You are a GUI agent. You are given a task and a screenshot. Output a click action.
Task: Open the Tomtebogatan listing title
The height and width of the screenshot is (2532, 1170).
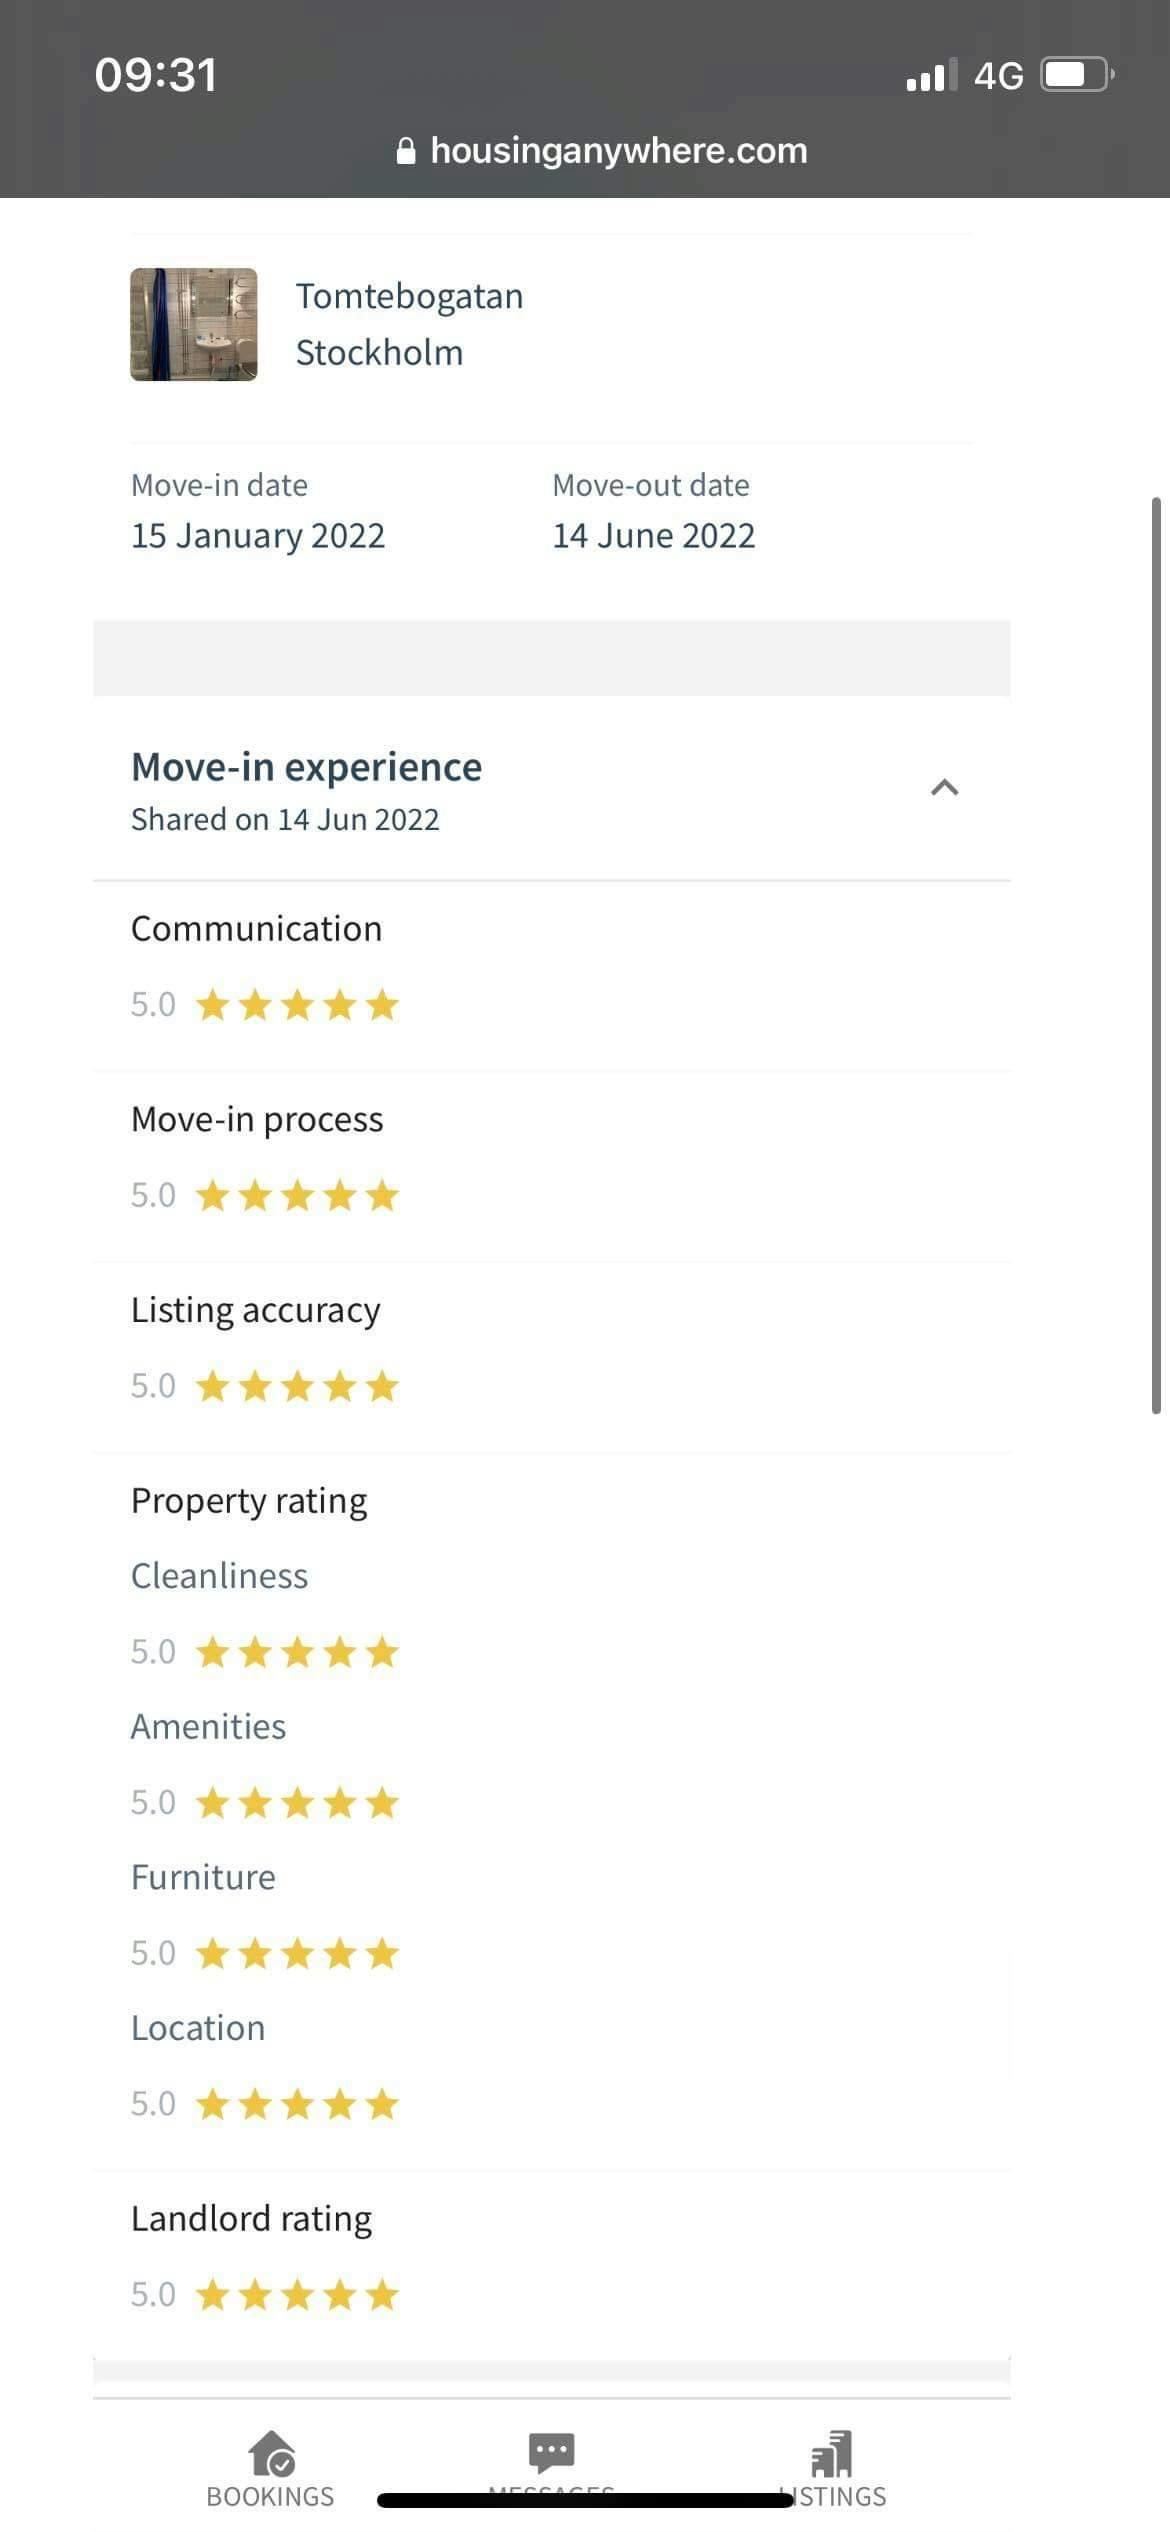point(409,297)
